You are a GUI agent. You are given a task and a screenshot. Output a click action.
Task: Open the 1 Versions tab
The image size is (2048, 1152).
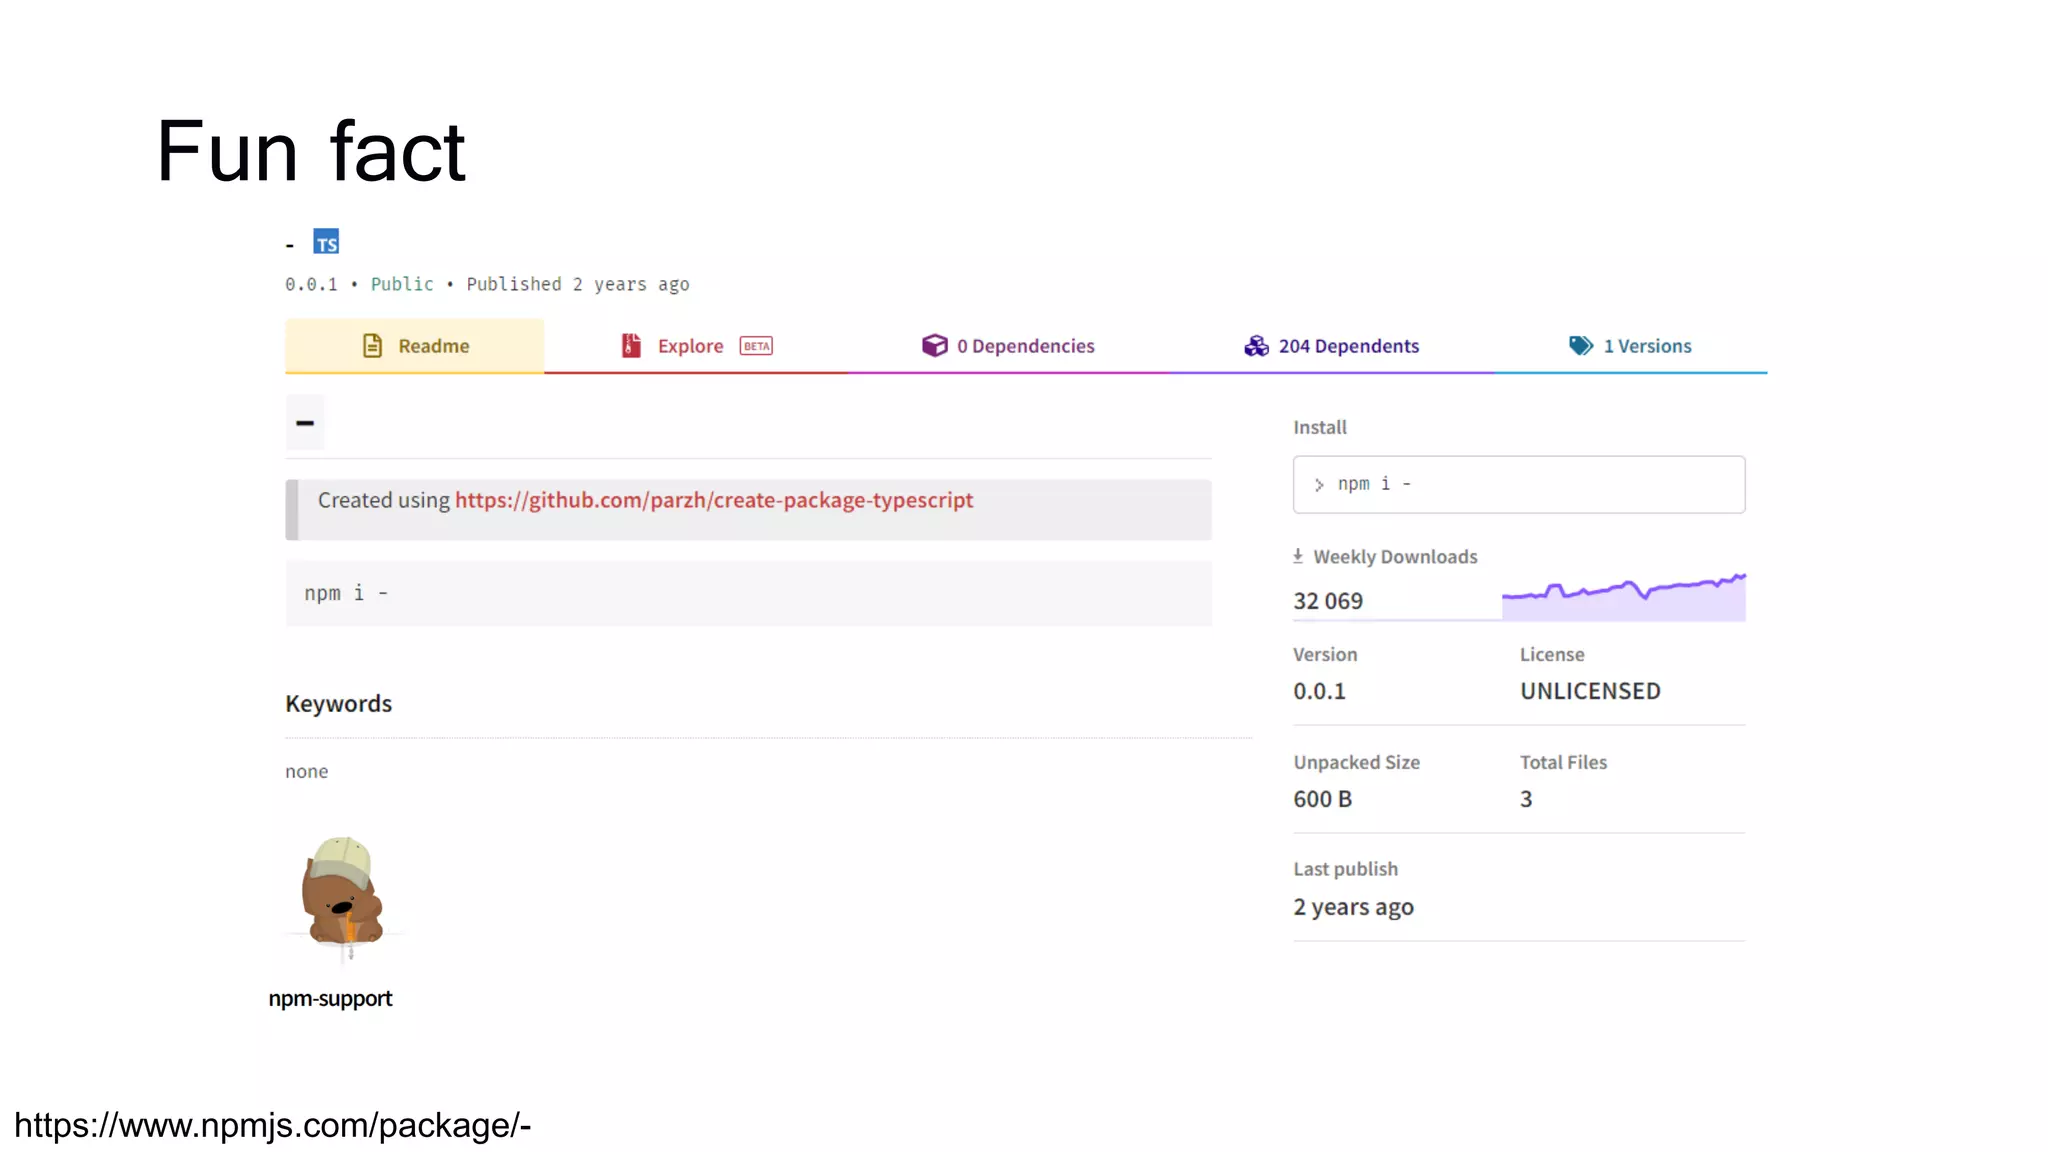[1630, 346]
